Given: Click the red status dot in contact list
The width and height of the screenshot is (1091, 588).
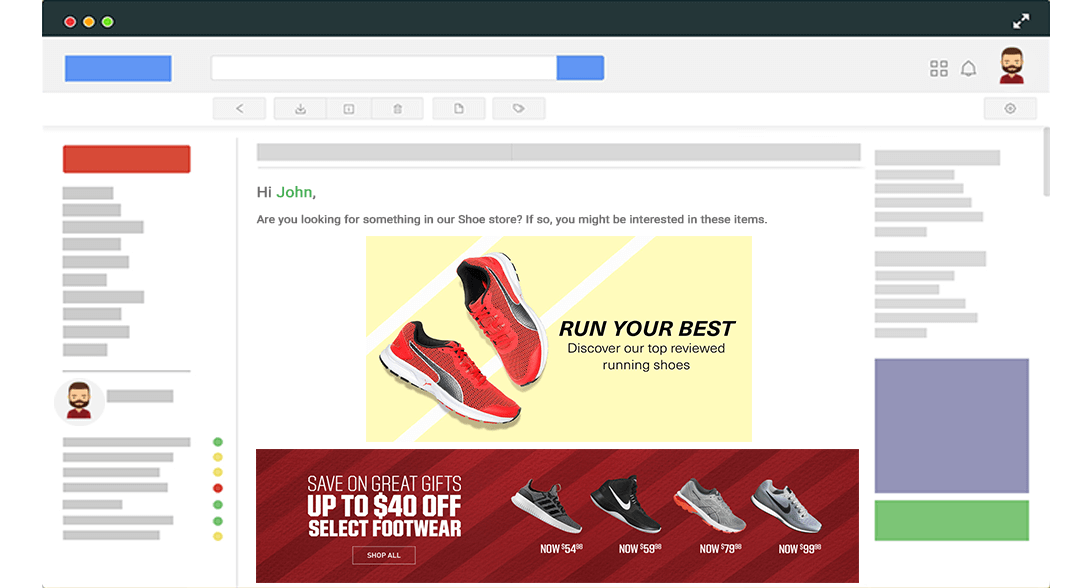Looking at the screenshot, I should (218, 488).
